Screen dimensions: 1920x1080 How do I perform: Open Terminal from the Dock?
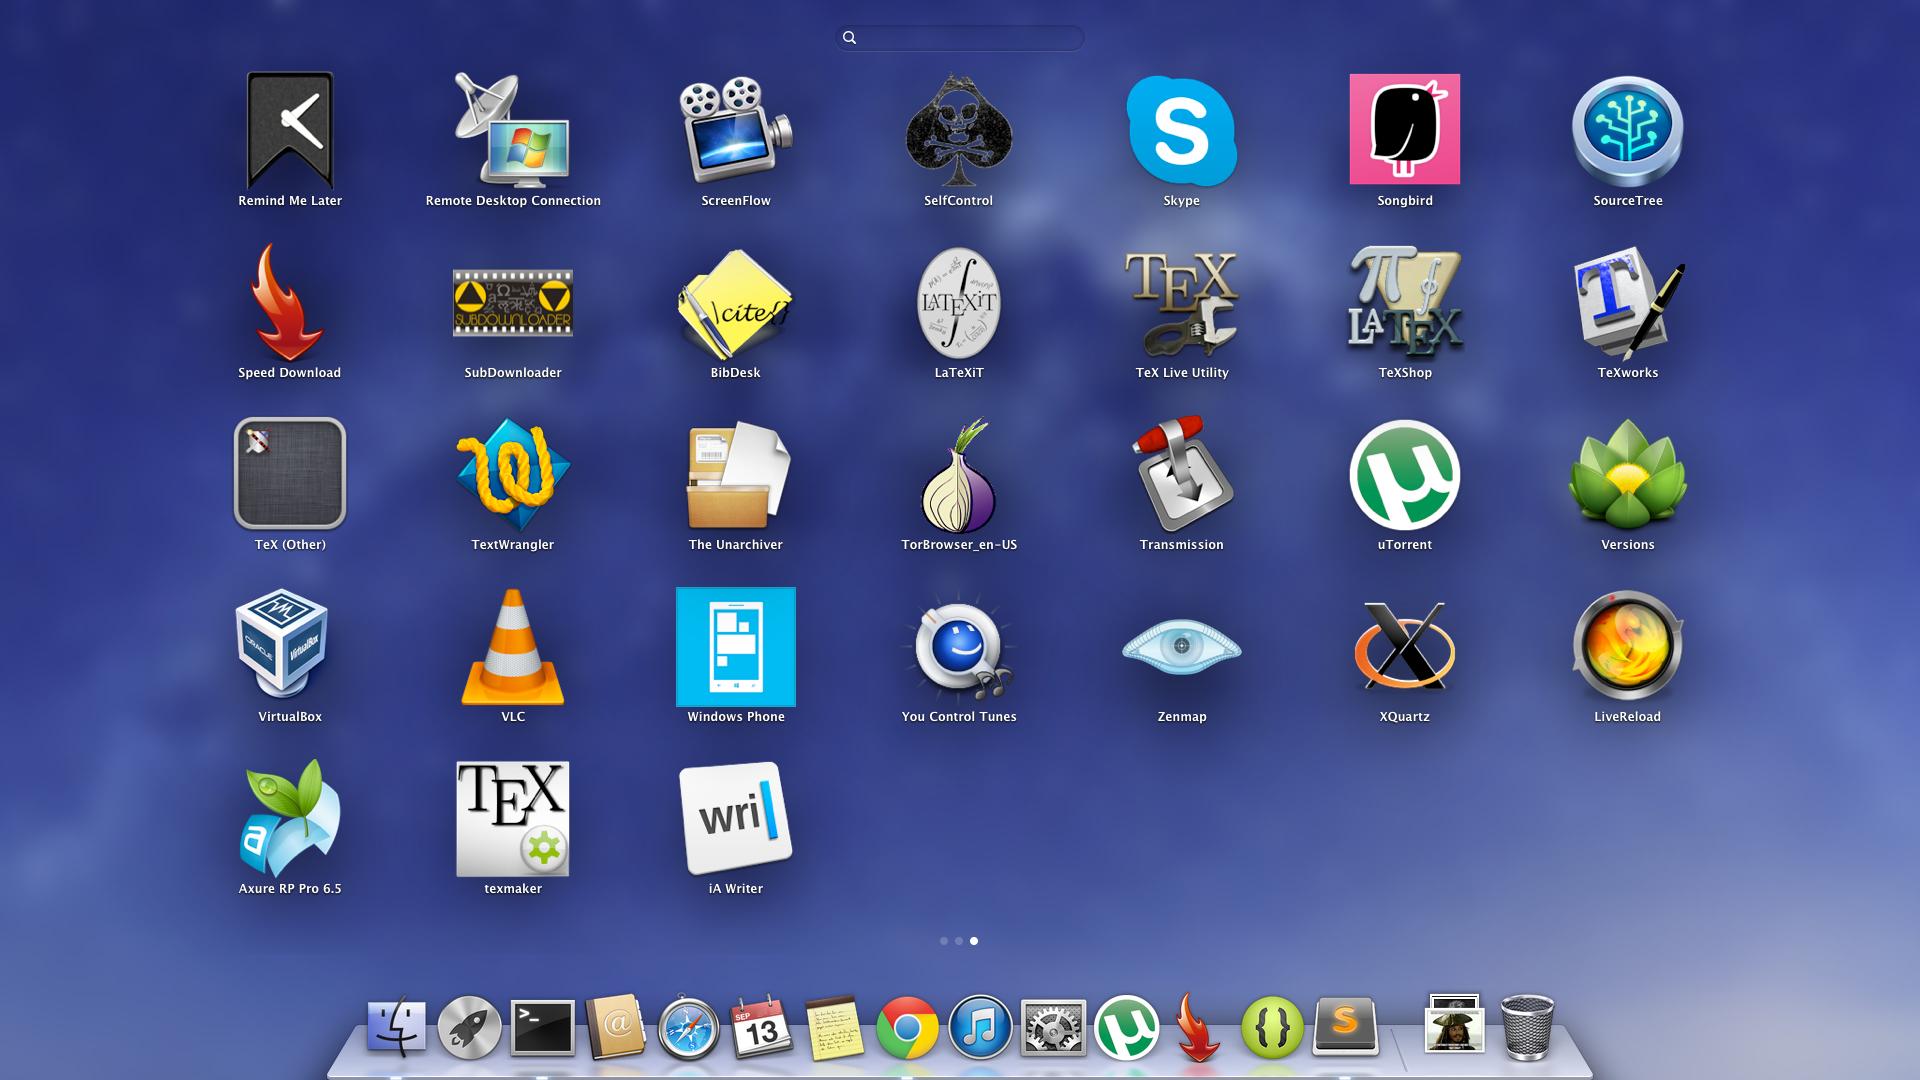(542, 1027)
